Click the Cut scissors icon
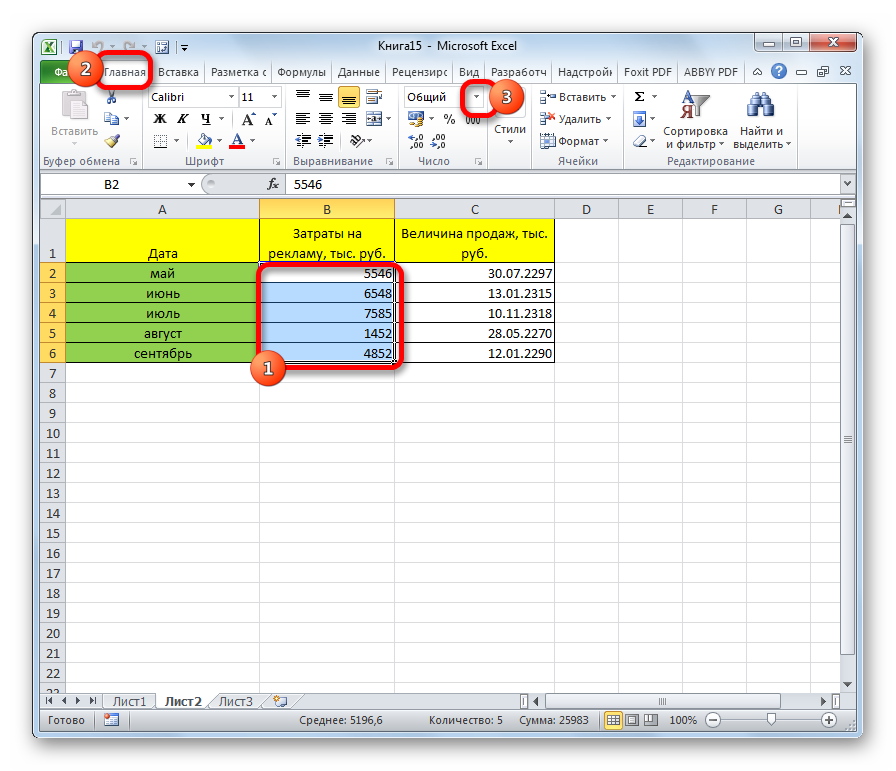This screenshot has height=771, width=896. pyautogui.click(x=112, y=97)
